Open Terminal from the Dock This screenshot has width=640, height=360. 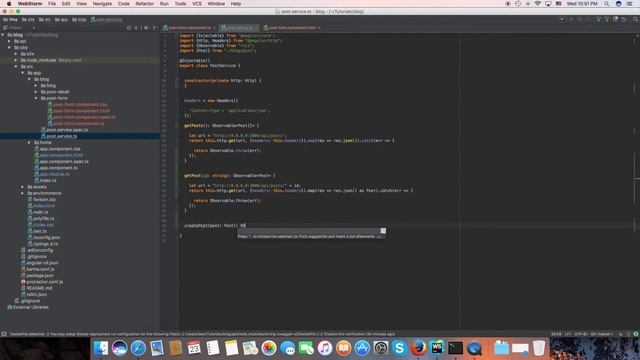point(455,348)
